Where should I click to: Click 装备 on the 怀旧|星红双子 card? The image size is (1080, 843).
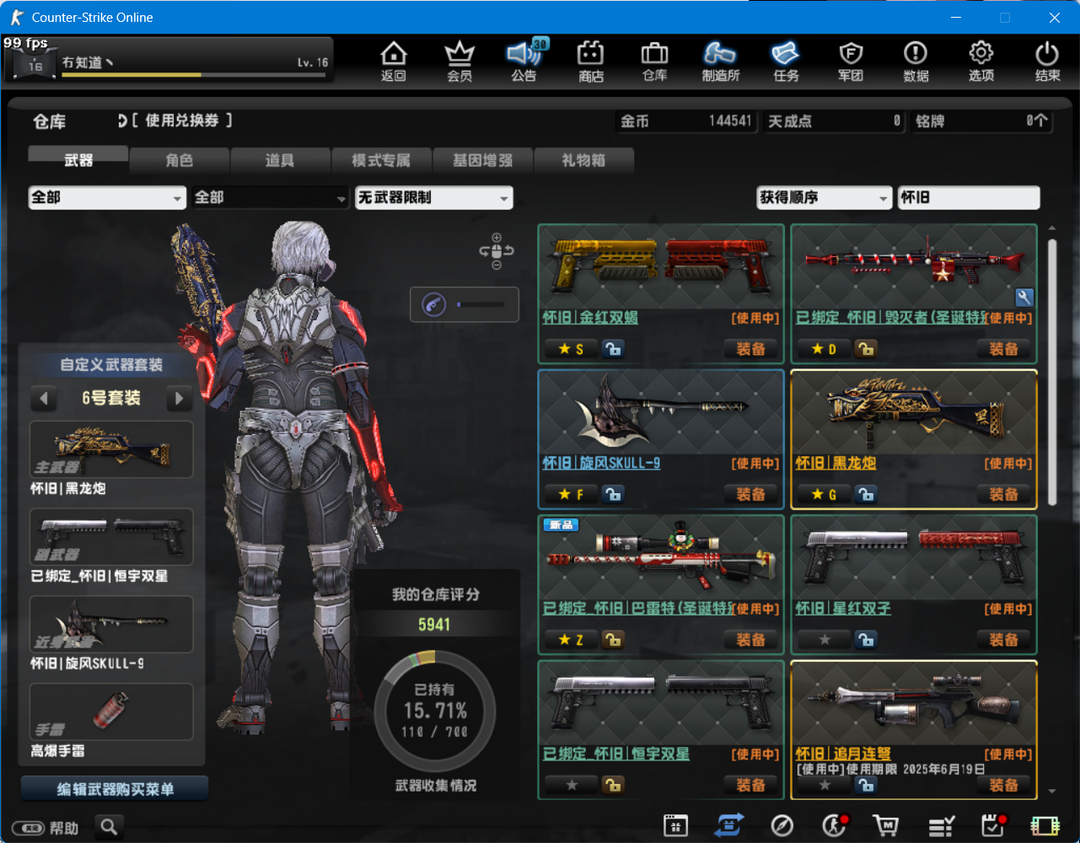pos(1004,640)
